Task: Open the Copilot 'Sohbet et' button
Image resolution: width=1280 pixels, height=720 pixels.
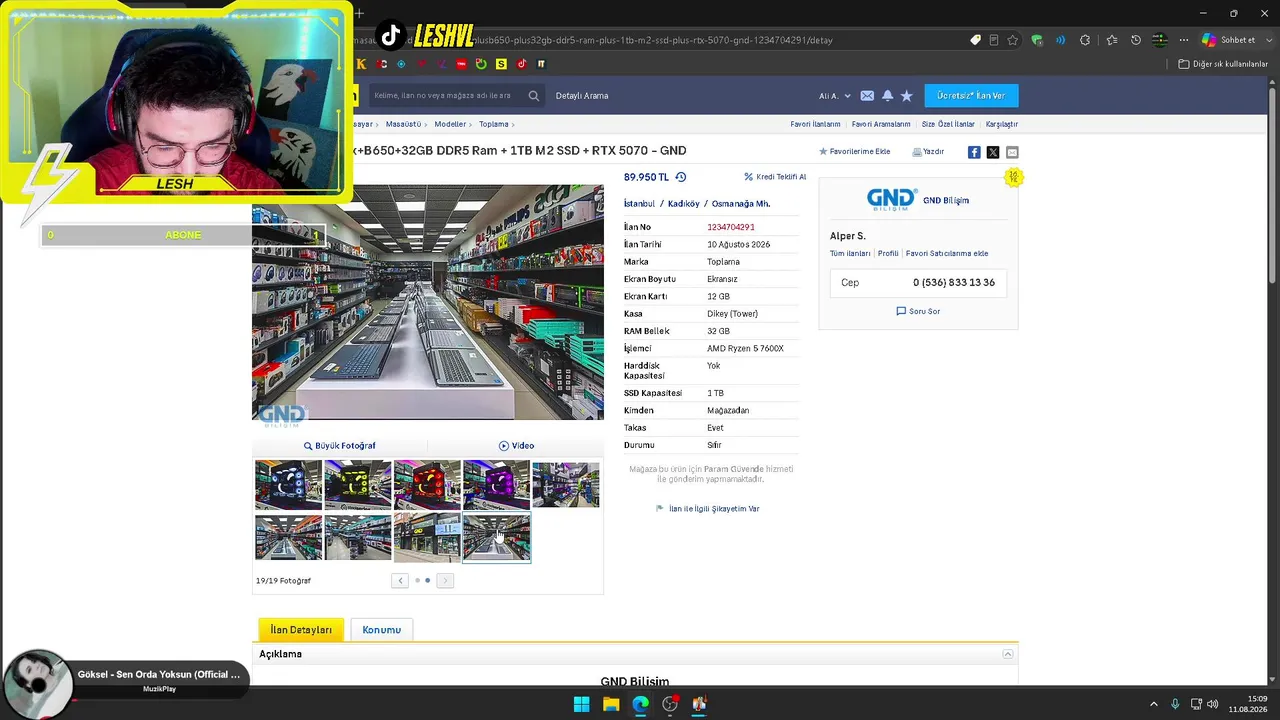Action: click(1229, 40)
